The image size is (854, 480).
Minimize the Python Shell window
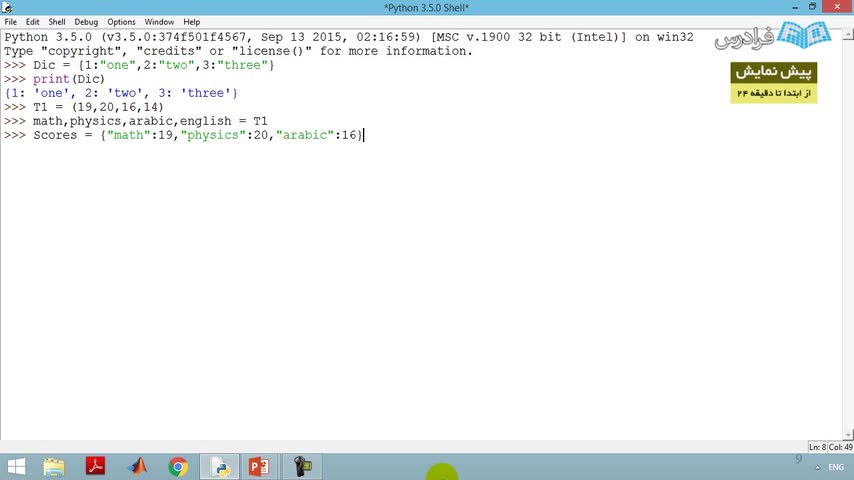(x=795, y=7)
